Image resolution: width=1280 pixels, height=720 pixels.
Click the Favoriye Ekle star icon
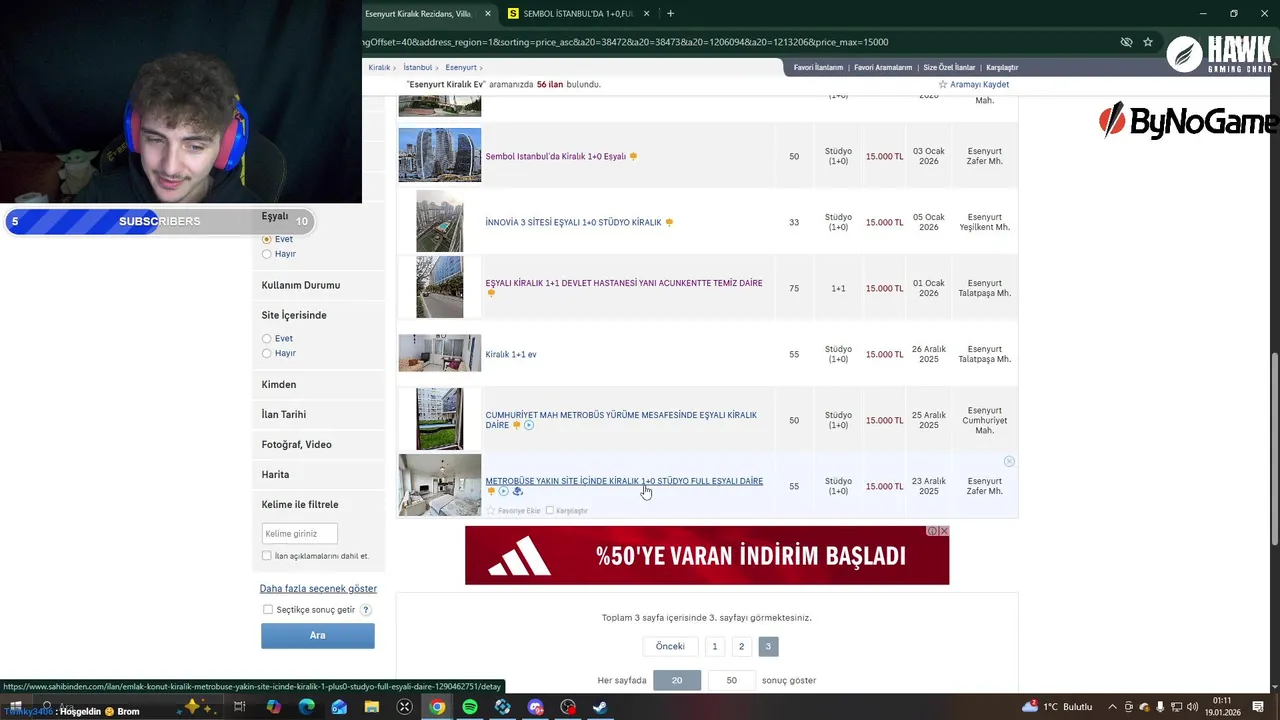click(x=491, y=511)
